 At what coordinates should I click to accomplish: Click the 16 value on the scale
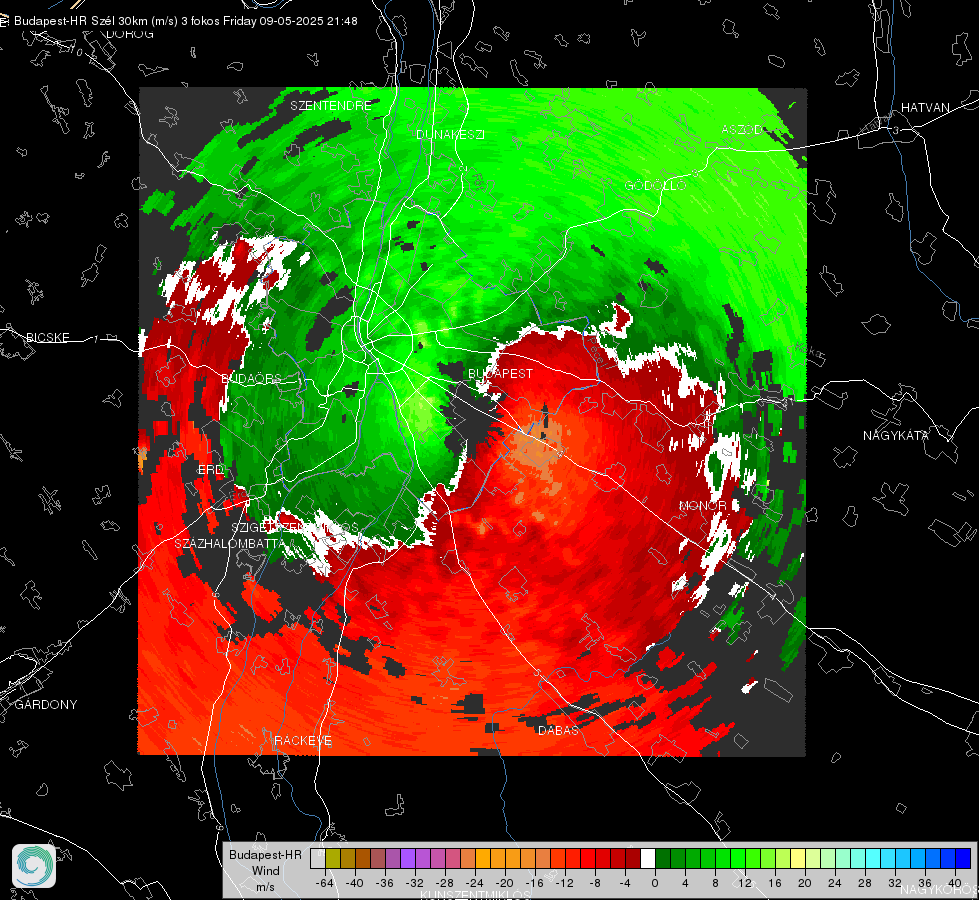(775, 883)
